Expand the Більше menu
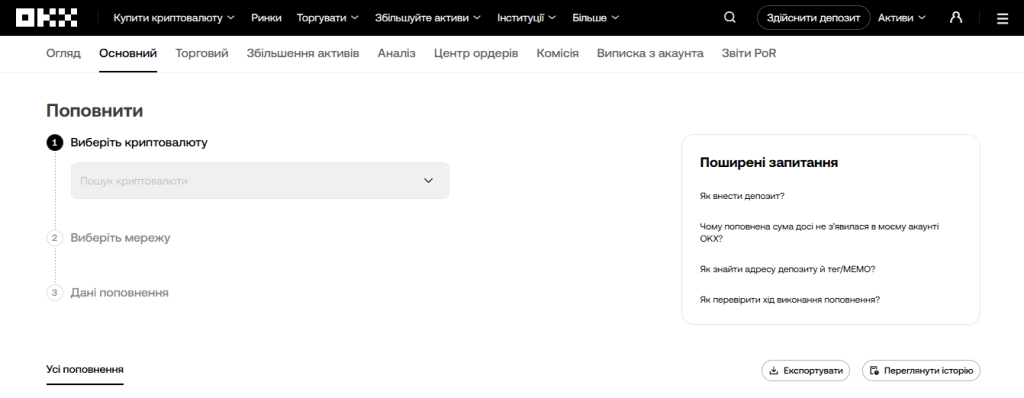 click(x=596, y=18)
